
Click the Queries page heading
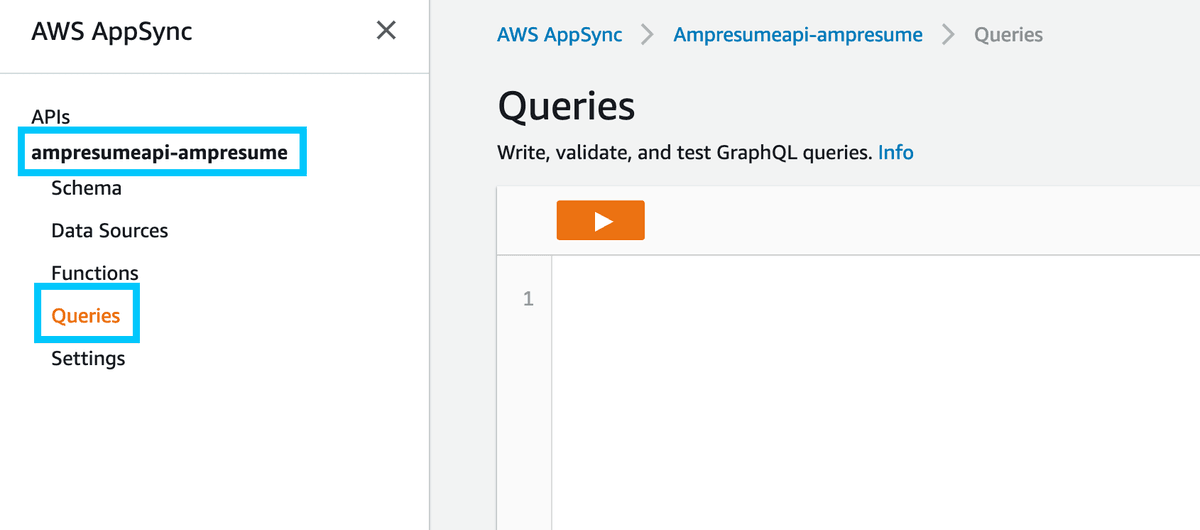coord(565,105)
